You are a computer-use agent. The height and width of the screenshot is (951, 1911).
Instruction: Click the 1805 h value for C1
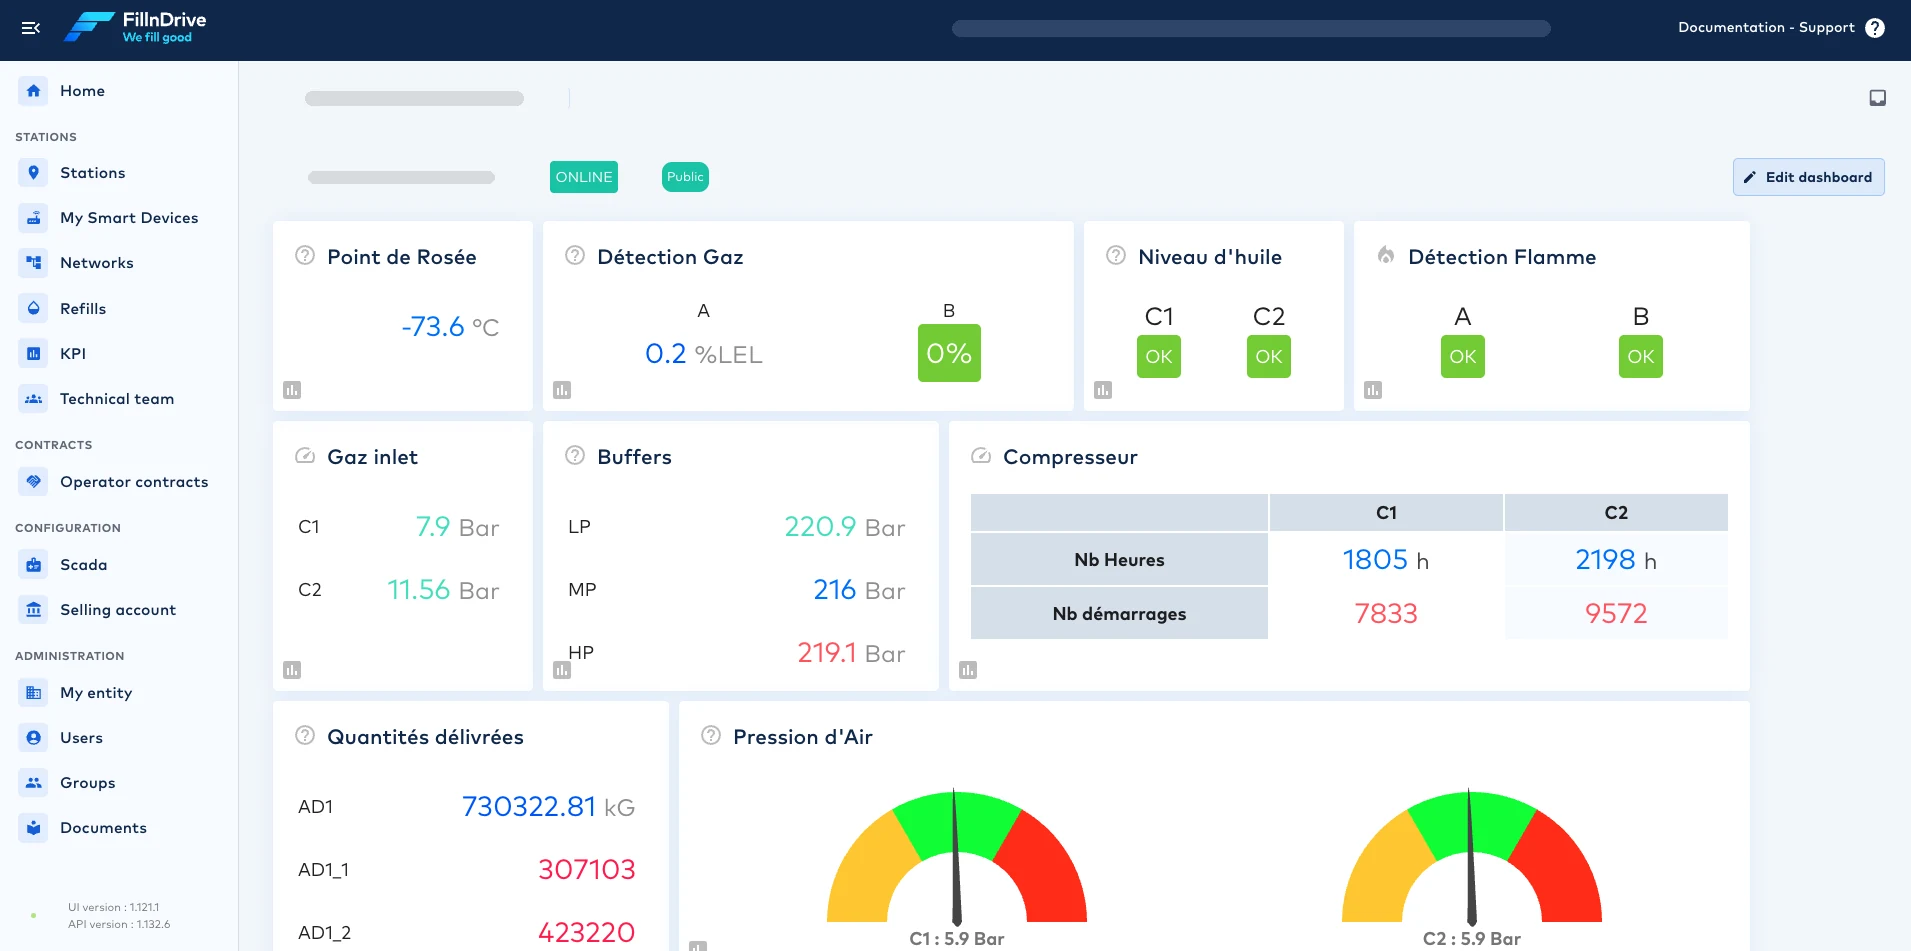1386,560
